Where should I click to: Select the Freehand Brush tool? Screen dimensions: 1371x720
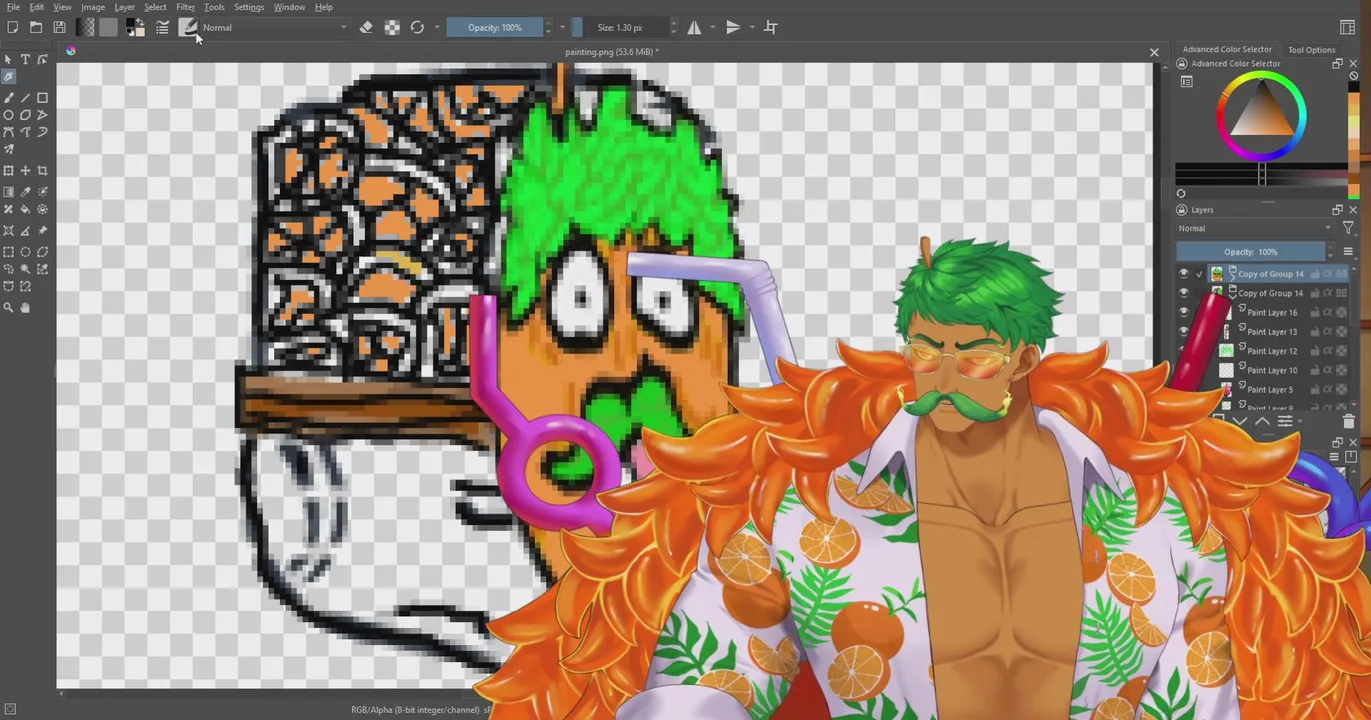coord(9,98)
